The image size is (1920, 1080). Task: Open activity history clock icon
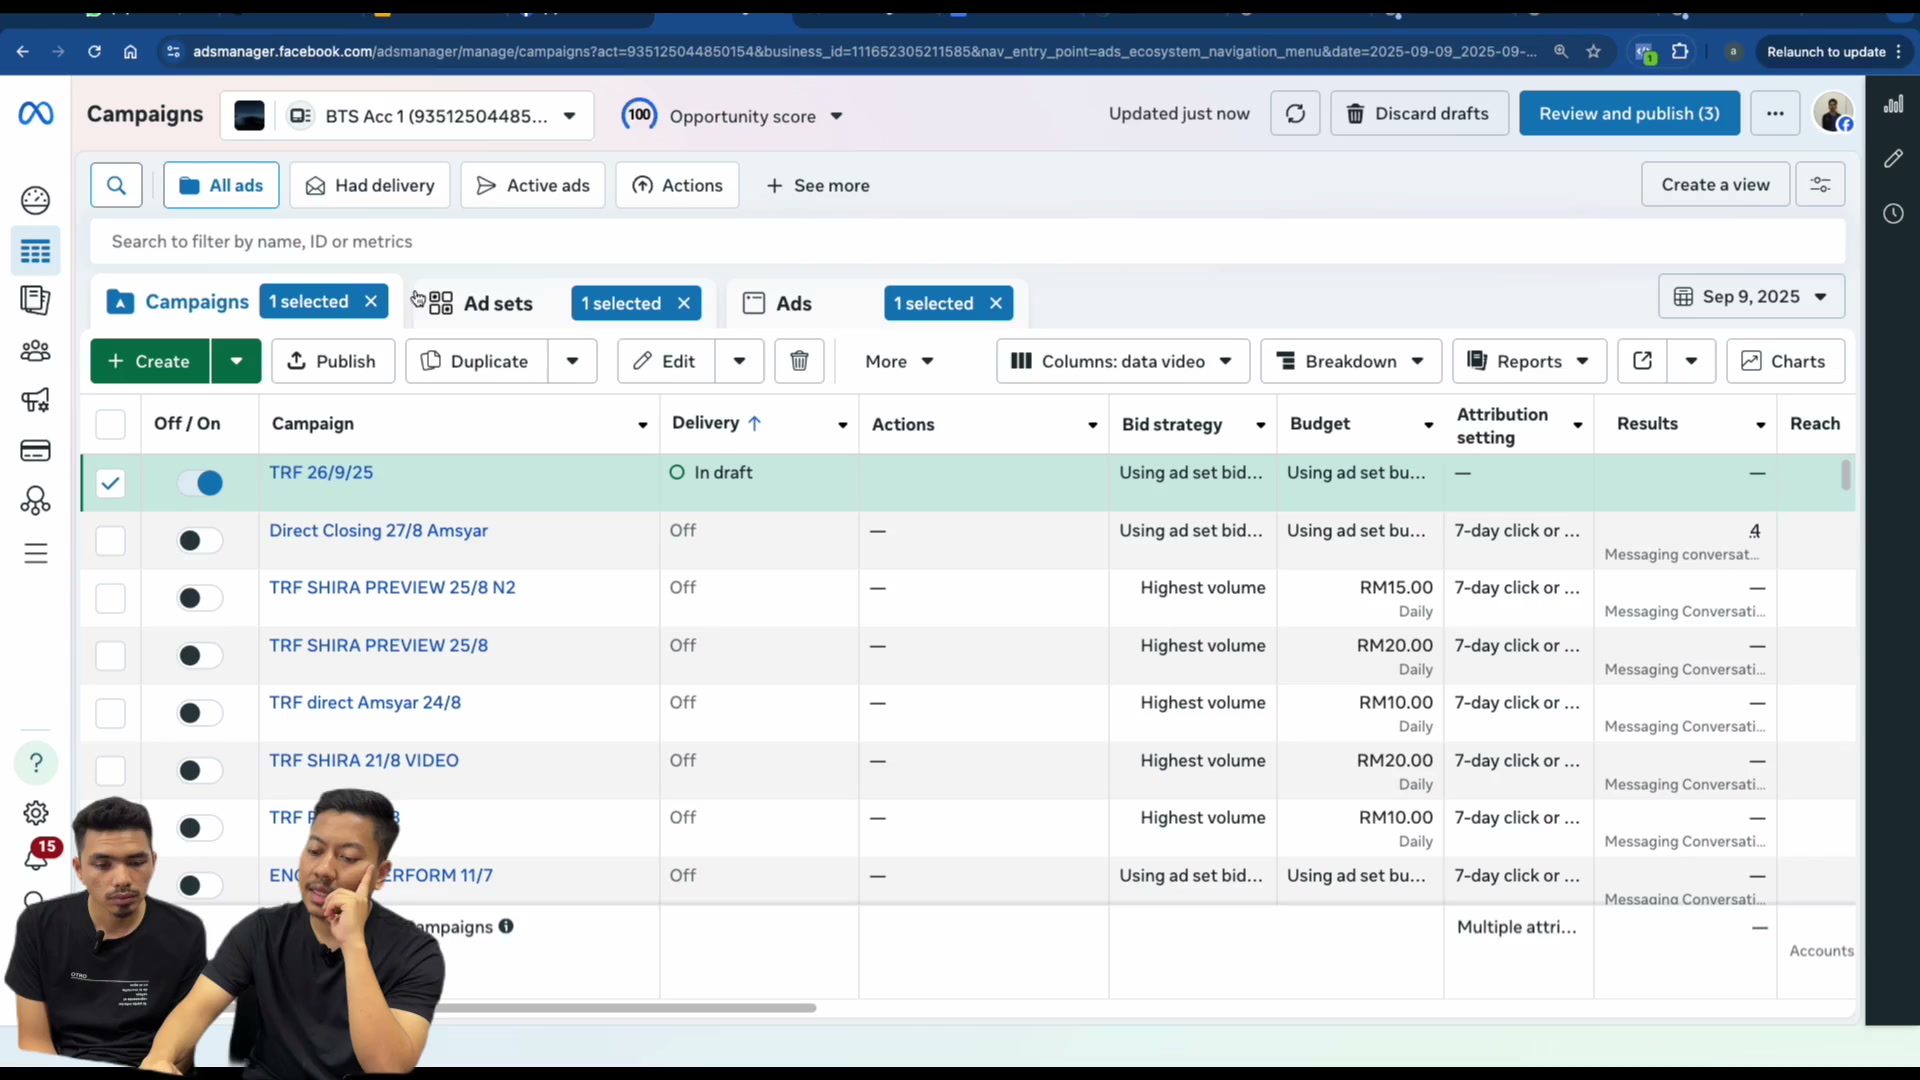(x=1893, y=214)
